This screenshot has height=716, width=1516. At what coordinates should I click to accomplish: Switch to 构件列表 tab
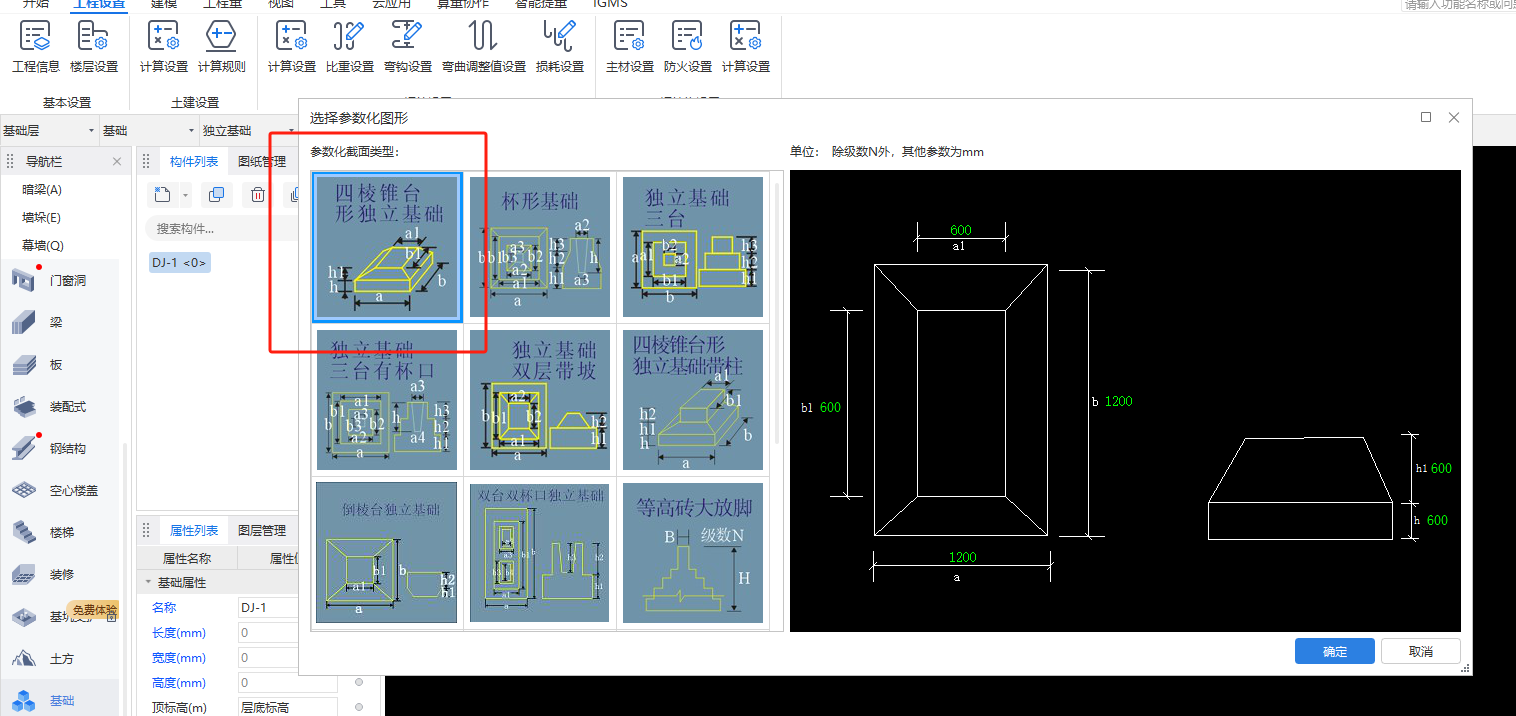[194, 162]
